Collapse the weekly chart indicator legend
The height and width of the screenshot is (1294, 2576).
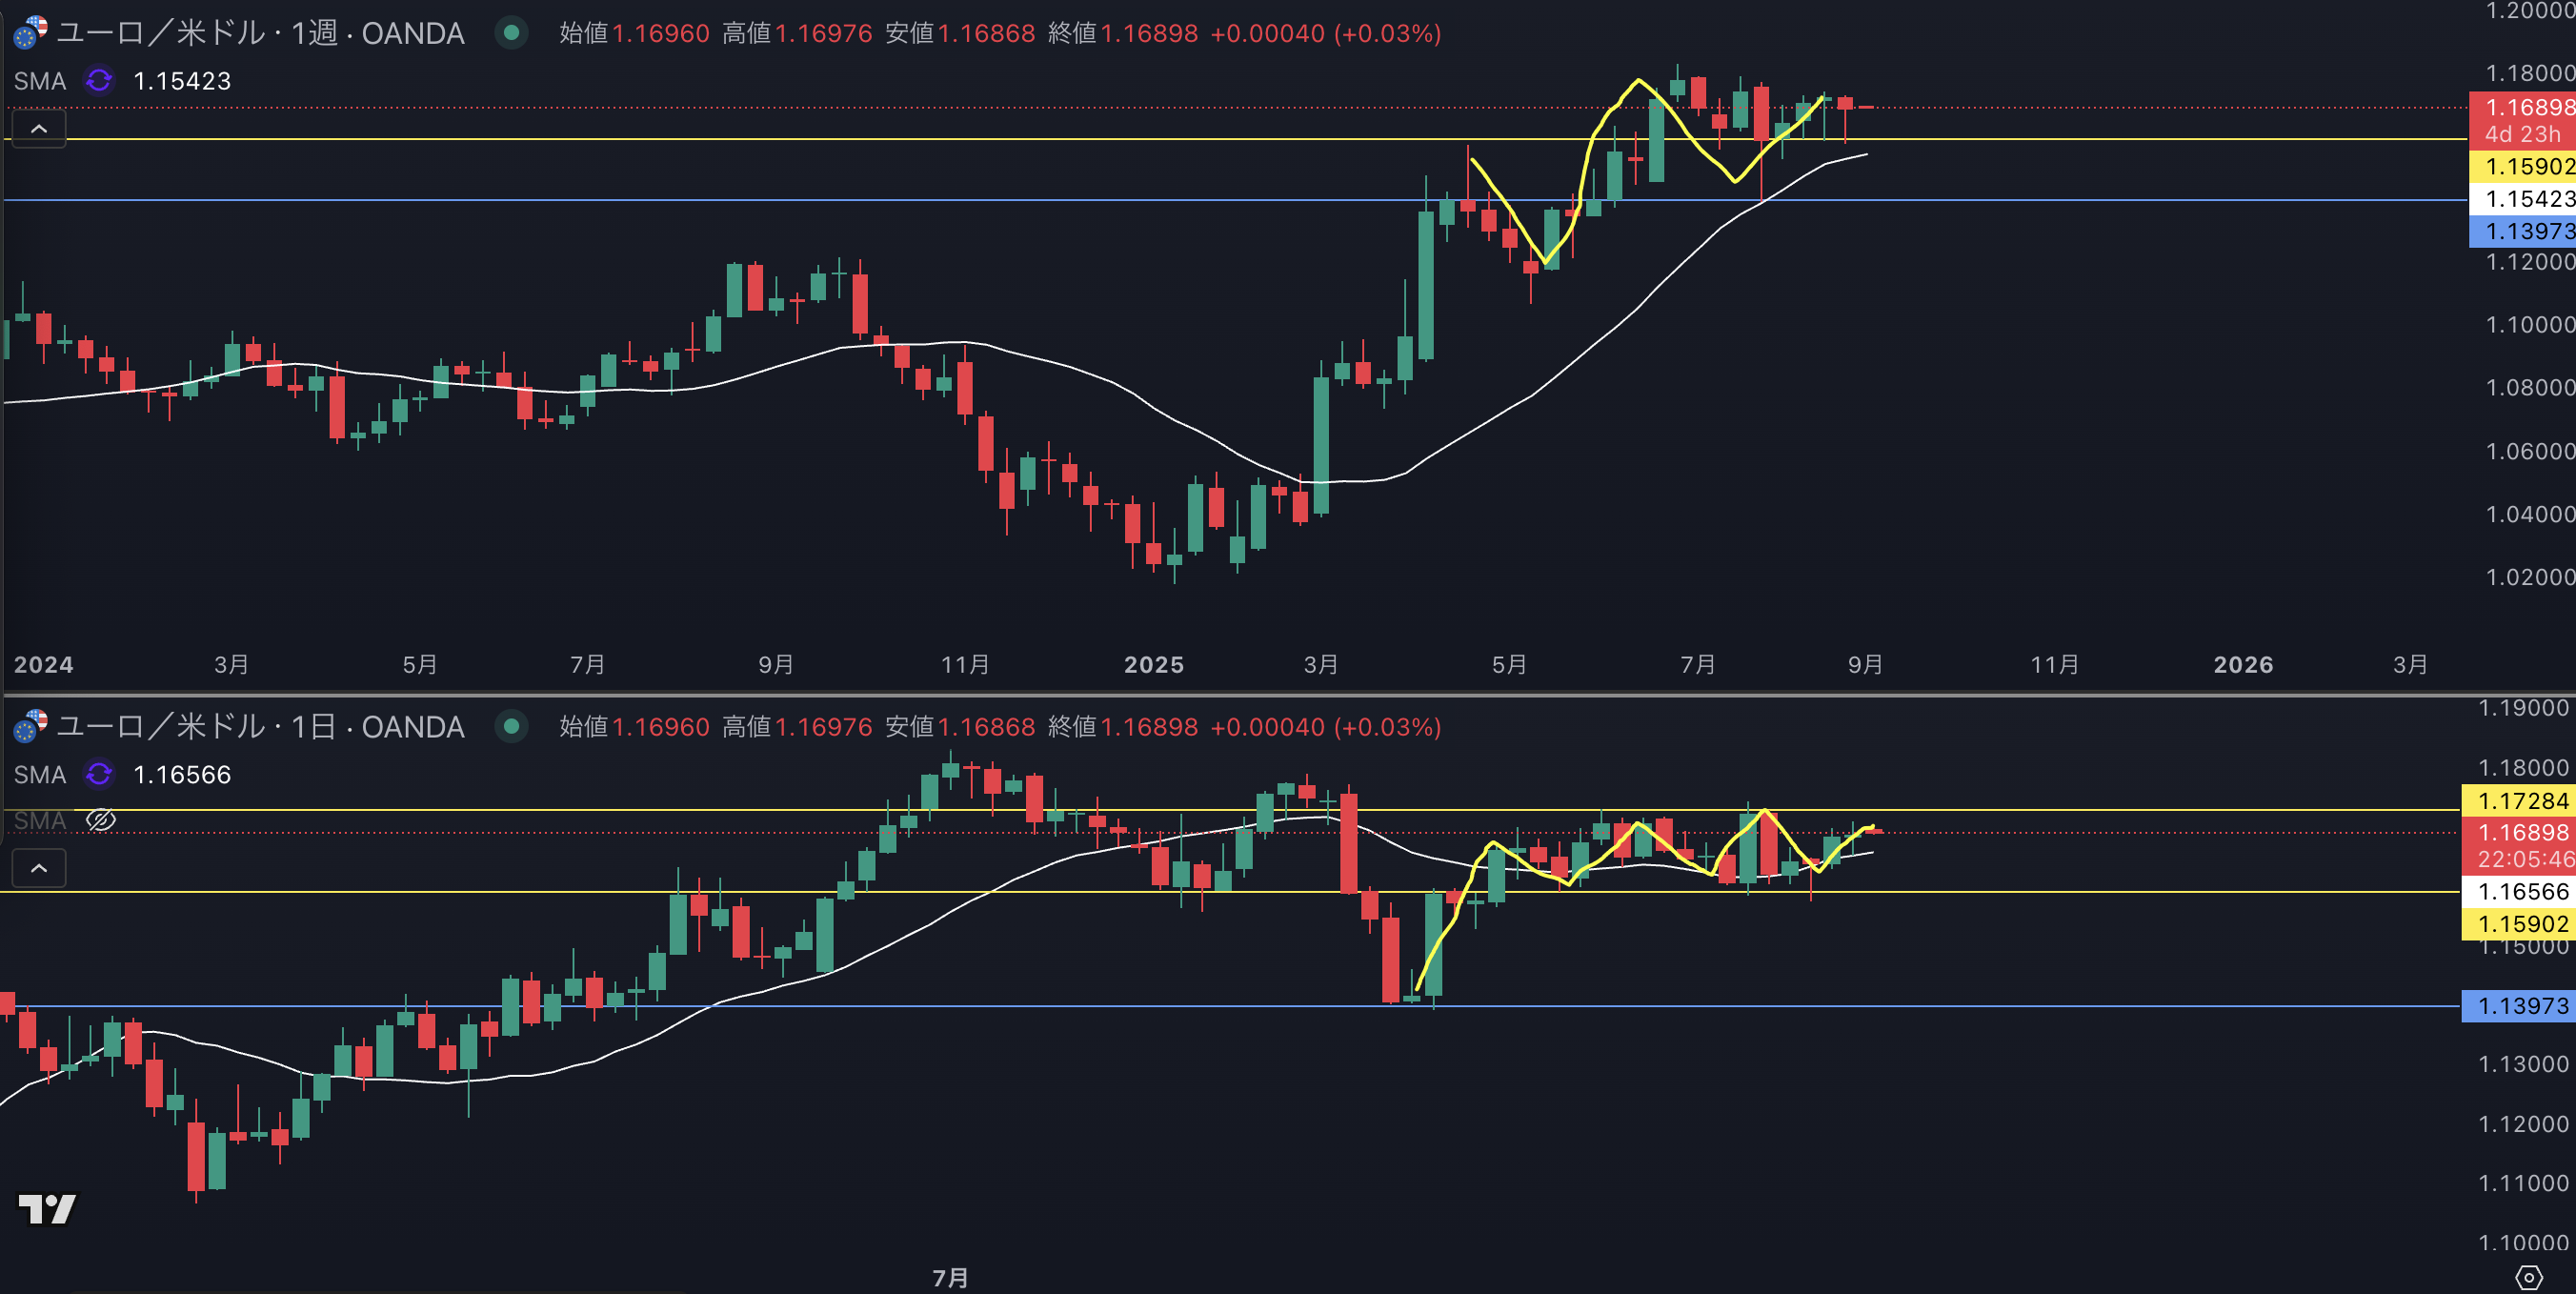[x=39, y=128]
